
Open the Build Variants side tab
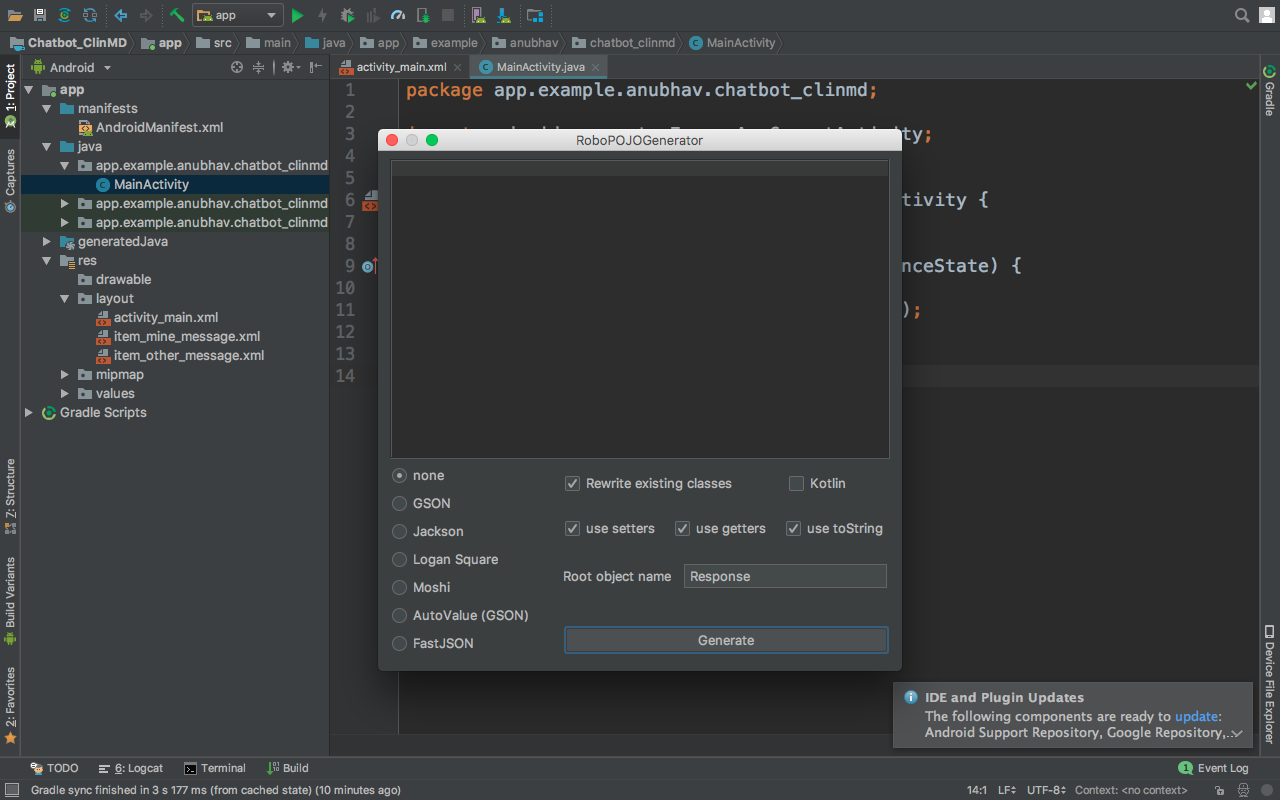click(x=10, y=601)
